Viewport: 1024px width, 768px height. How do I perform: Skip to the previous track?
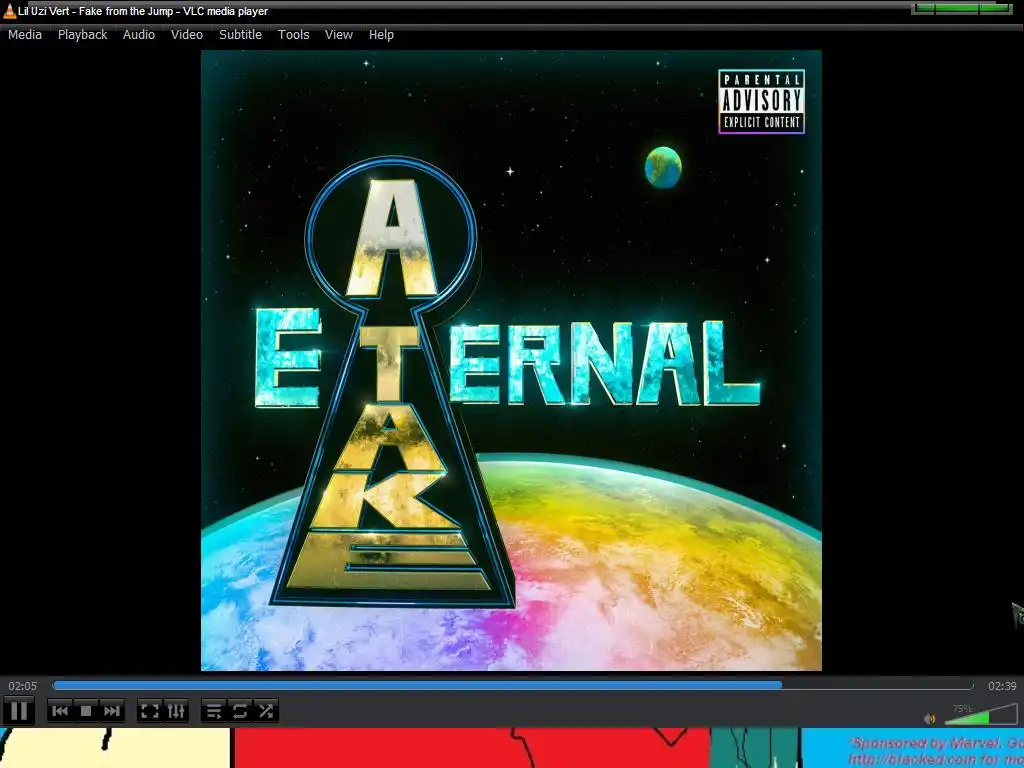coord(60,711)
